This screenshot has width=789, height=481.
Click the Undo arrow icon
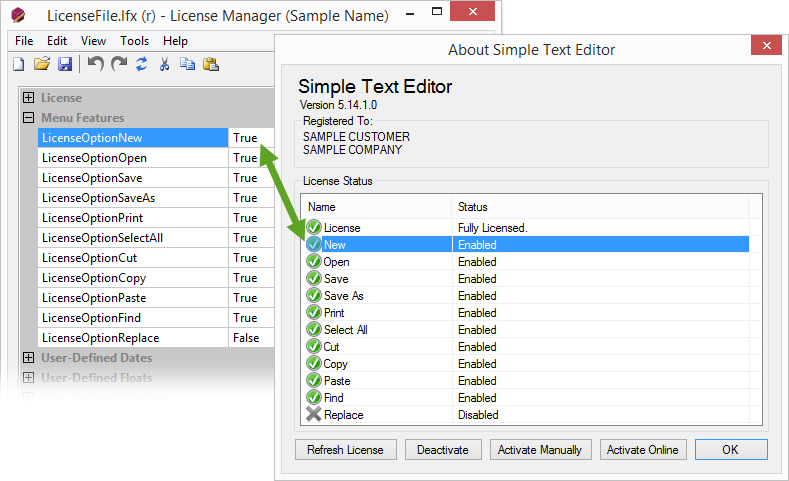95,64
